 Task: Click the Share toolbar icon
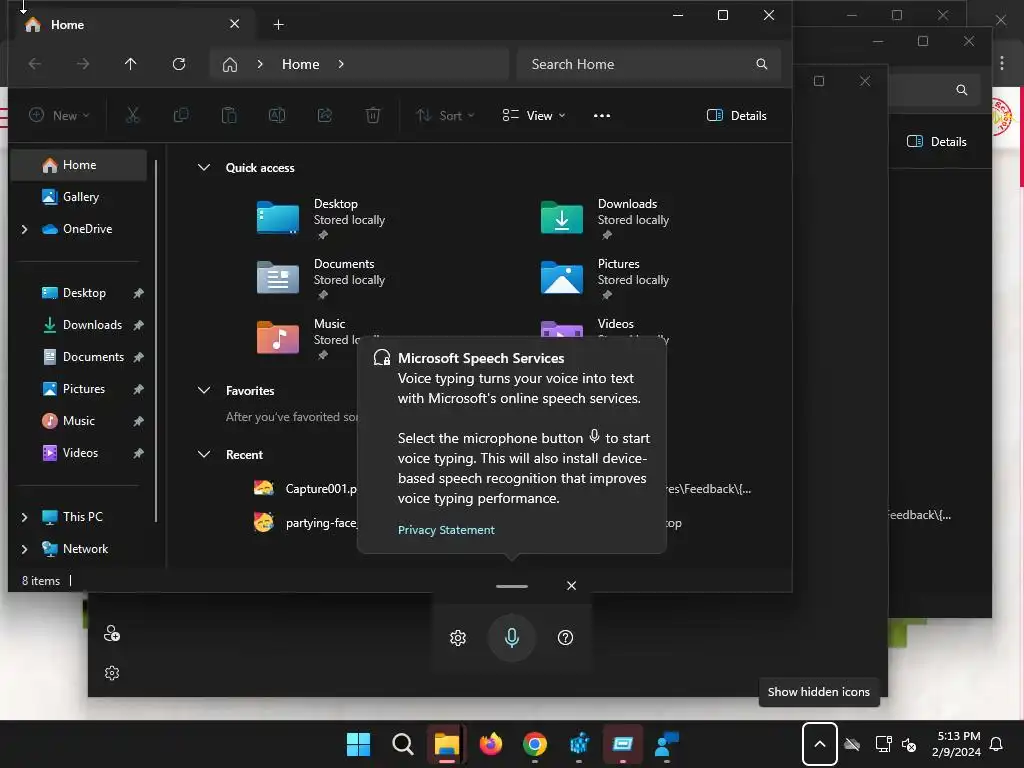pos(325,116)
